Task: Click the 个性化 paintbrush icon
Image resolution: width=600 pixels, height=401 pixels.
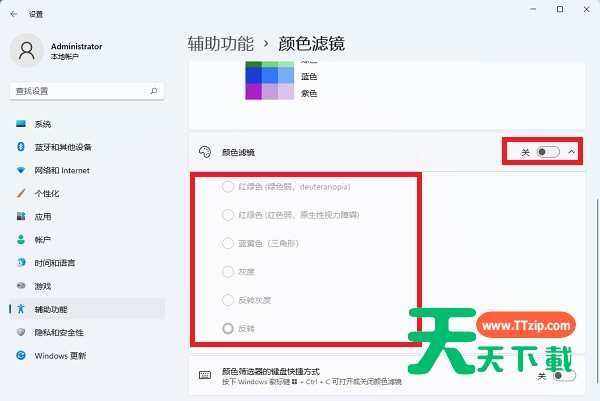Action: point(21,193)
